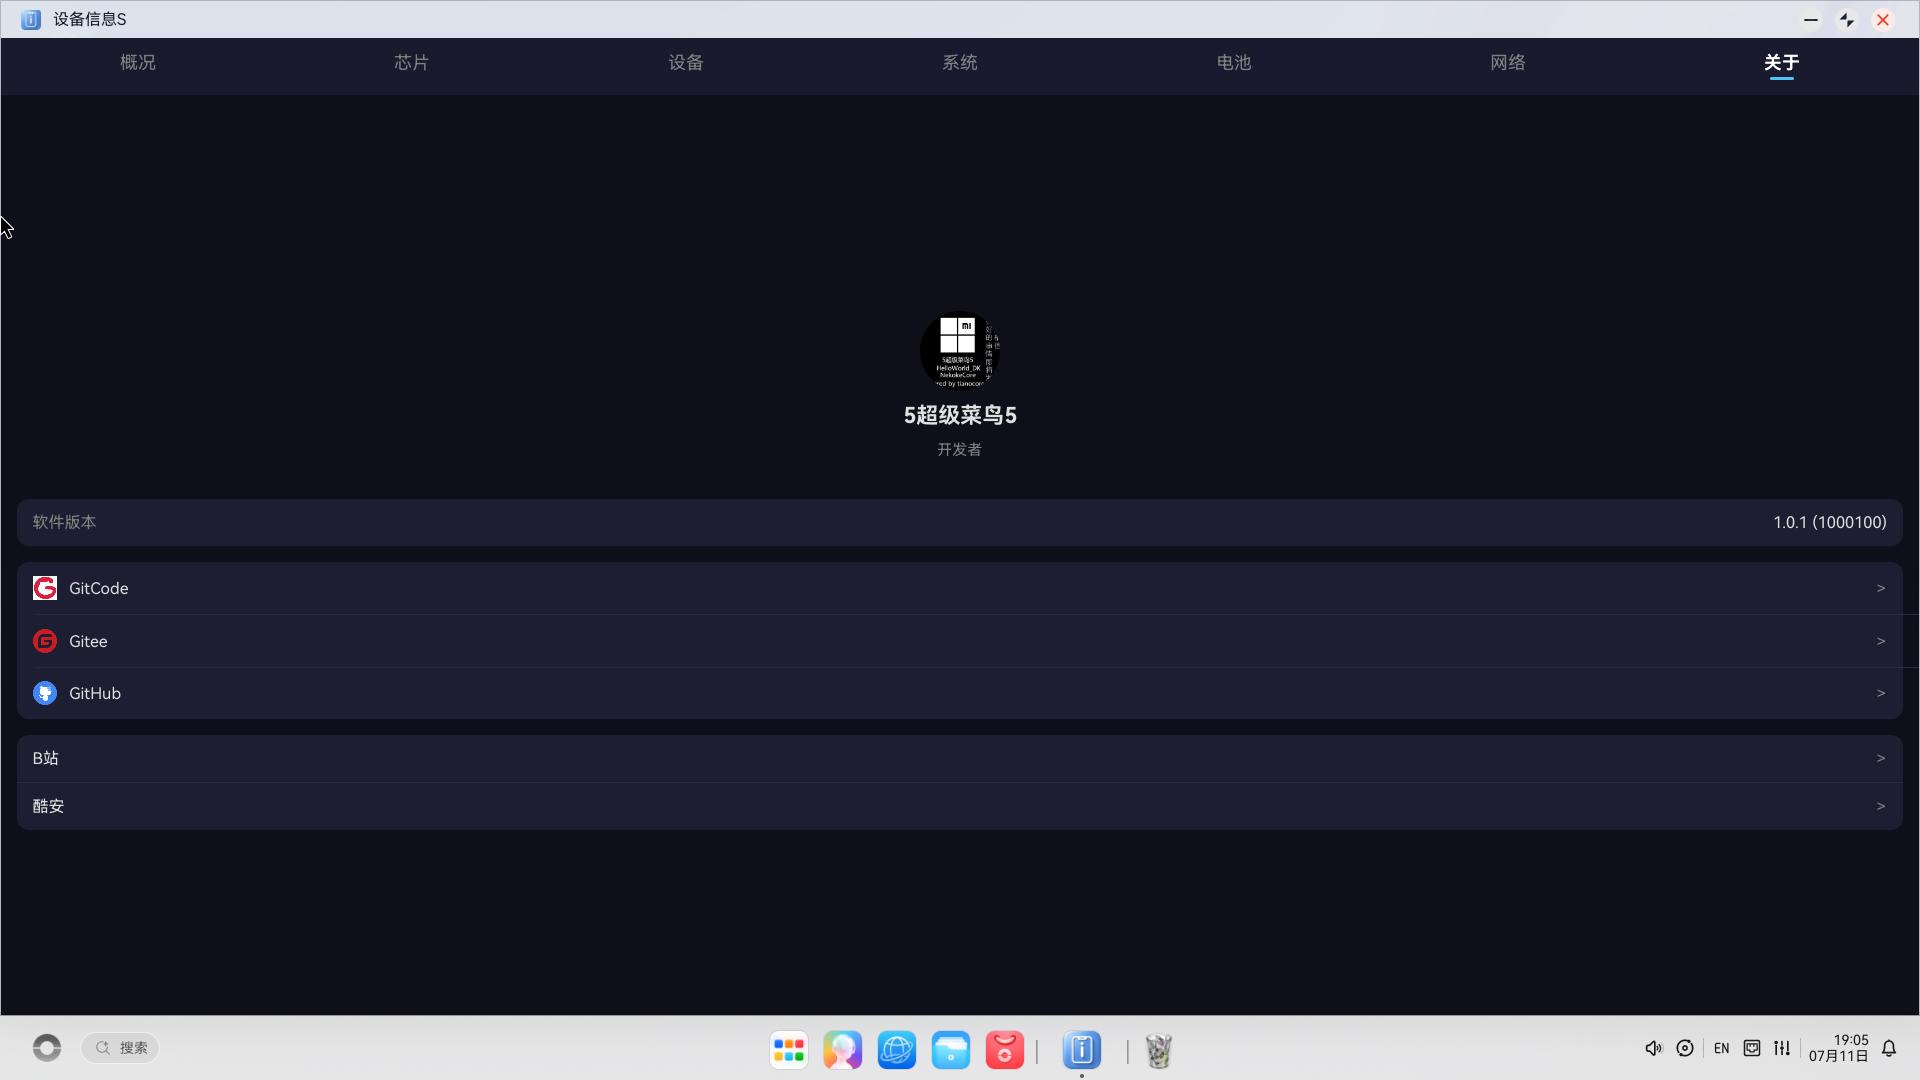Open the 酷安 link
The image size is (1920, 1080).
960,806
